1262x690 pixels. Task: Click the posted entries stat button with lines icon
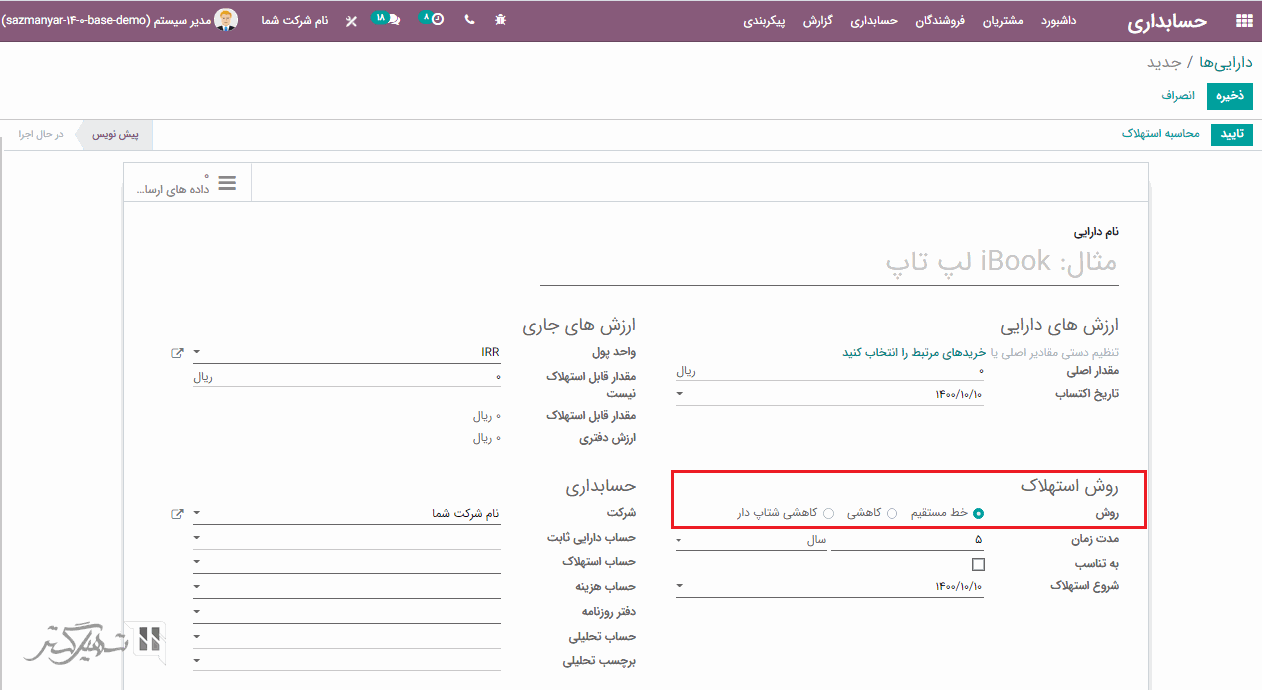pyautogui.click(x=188, y=183)
